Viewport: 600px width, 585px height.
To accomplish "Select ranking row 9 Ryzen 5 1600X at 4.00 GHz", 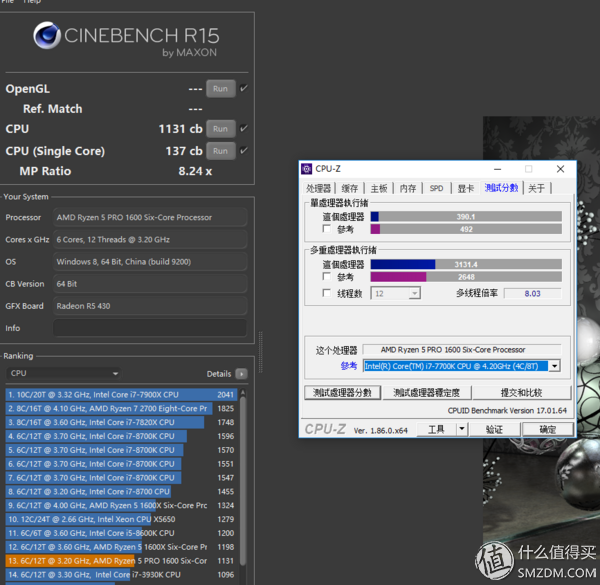I will point(121,505).
